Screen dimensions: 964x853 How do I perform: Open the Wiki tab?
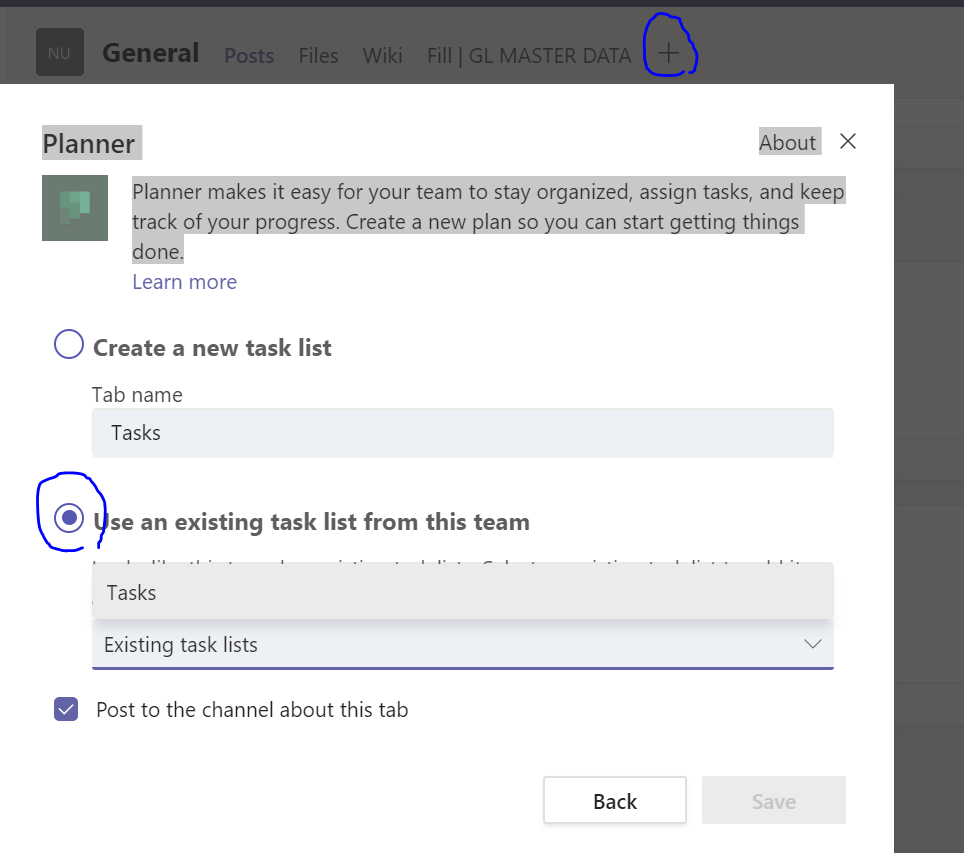click(382, 55)
